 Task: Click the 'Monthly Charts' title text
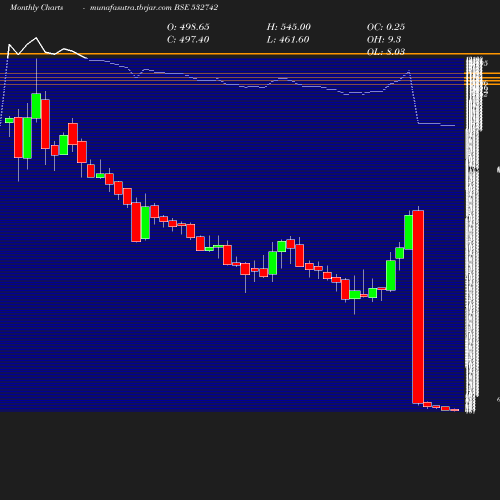[x=37, y=8]
